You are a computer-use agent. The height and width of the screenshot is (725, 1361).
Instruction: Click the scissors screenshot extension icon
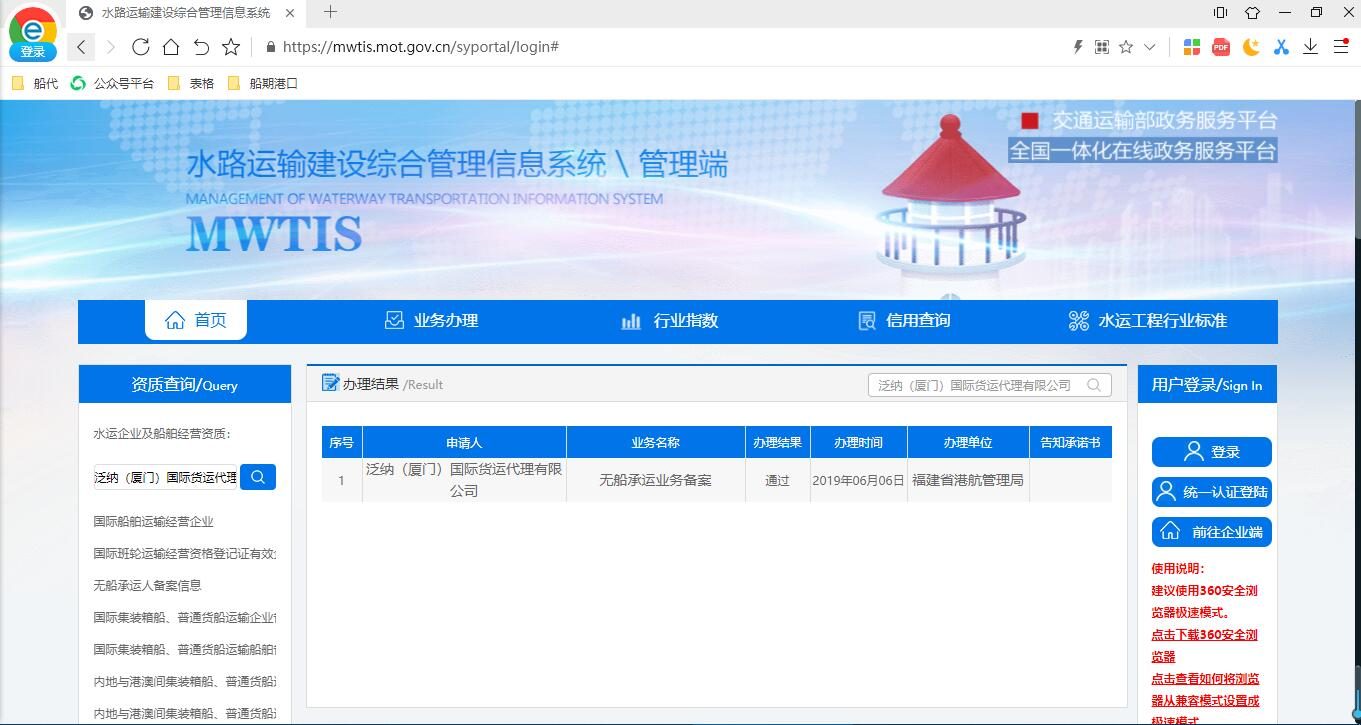[1281, 47]
